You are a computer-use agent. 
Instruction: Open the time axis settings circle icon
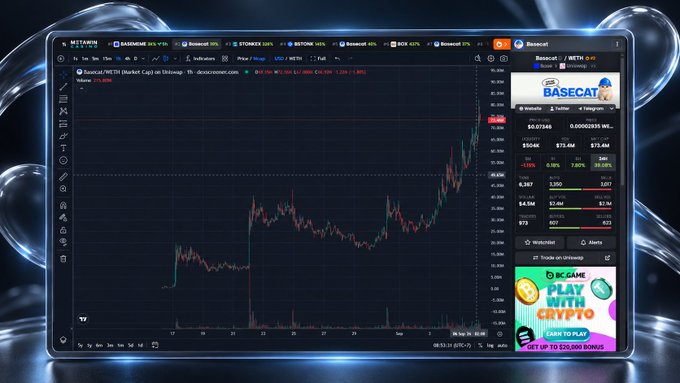click(x=499, y=334)
